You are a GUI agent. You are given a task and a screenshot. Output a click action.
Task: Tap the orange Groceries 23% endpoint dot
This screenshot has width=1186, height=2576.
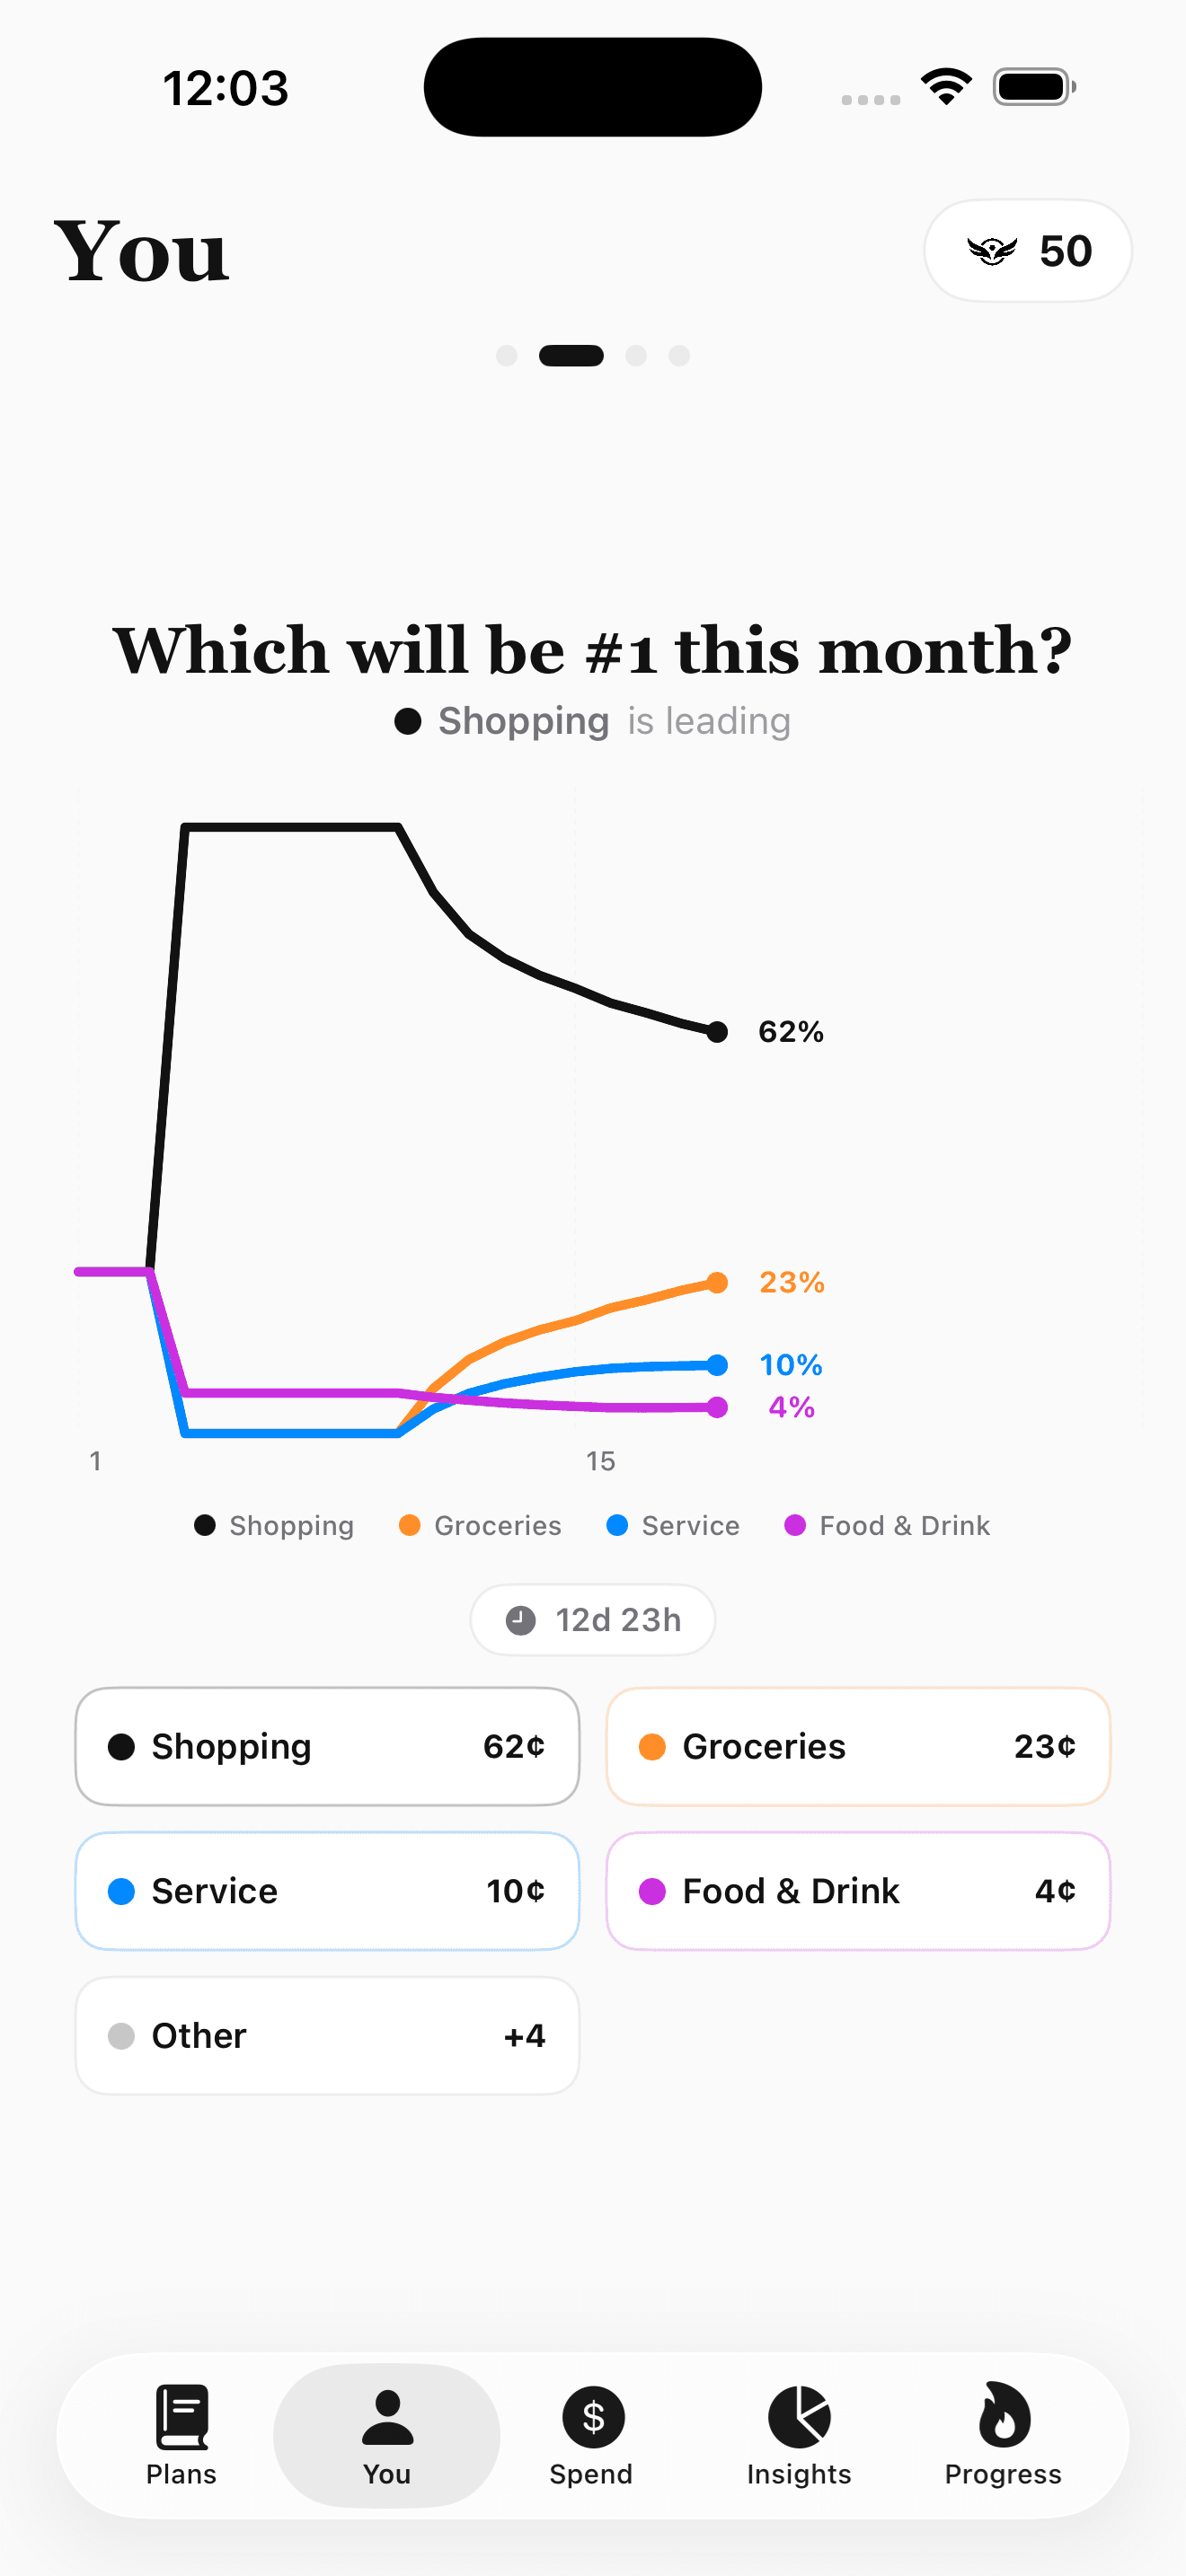tap(717, 1283)
